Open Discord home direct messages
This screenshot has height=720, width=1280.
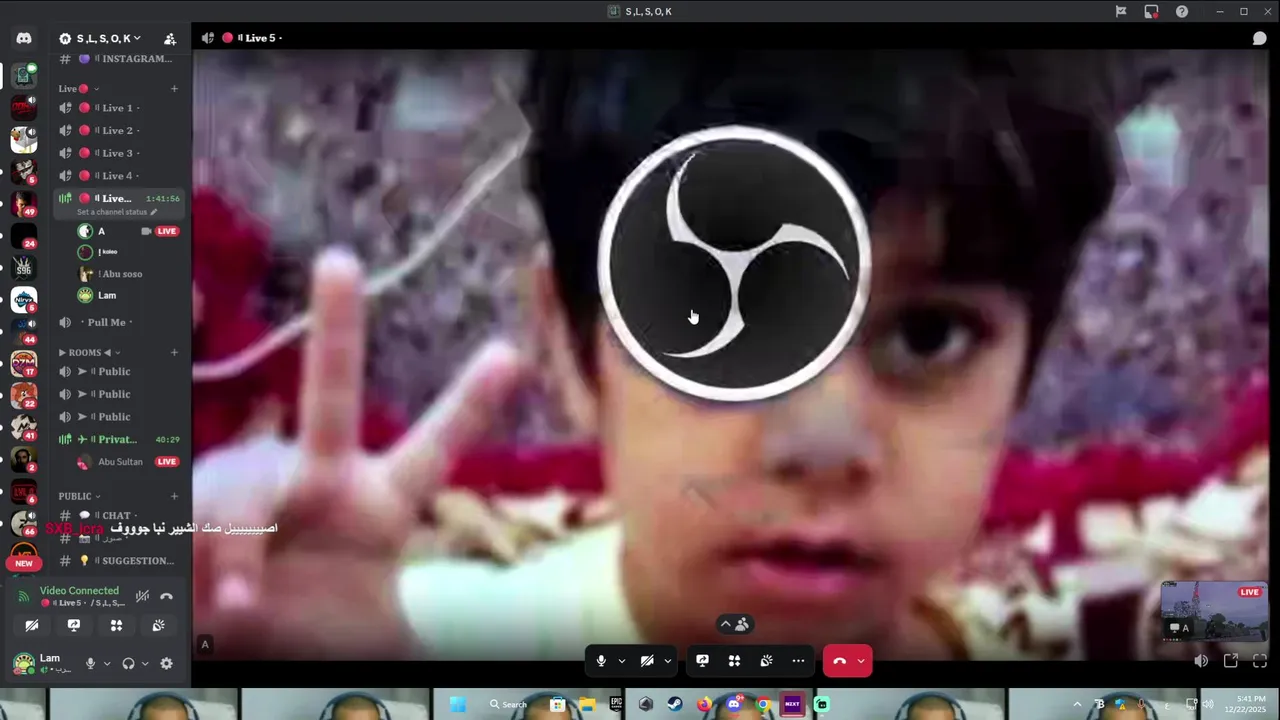pos(24,38)
